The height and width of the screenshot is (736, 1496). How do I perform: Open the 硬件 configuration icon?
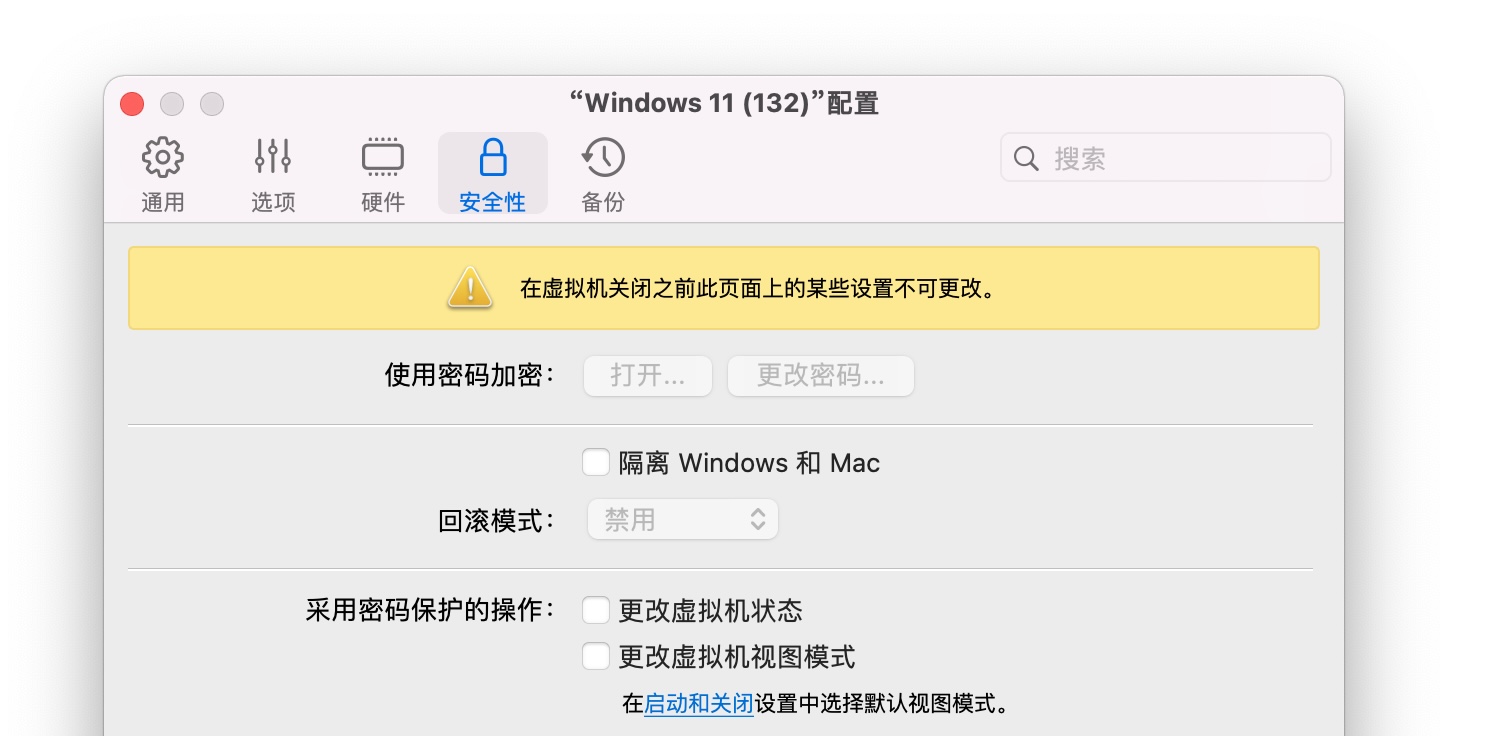382,157
